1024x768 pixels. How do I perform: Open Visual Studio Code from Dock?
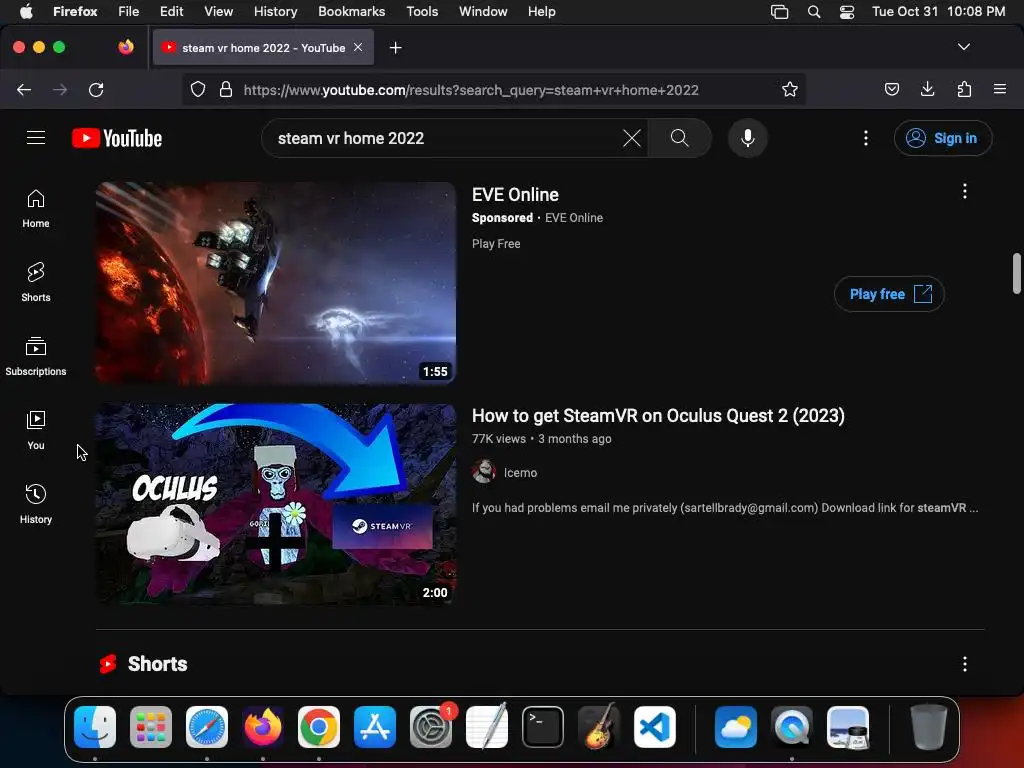(x=654, y=727)
